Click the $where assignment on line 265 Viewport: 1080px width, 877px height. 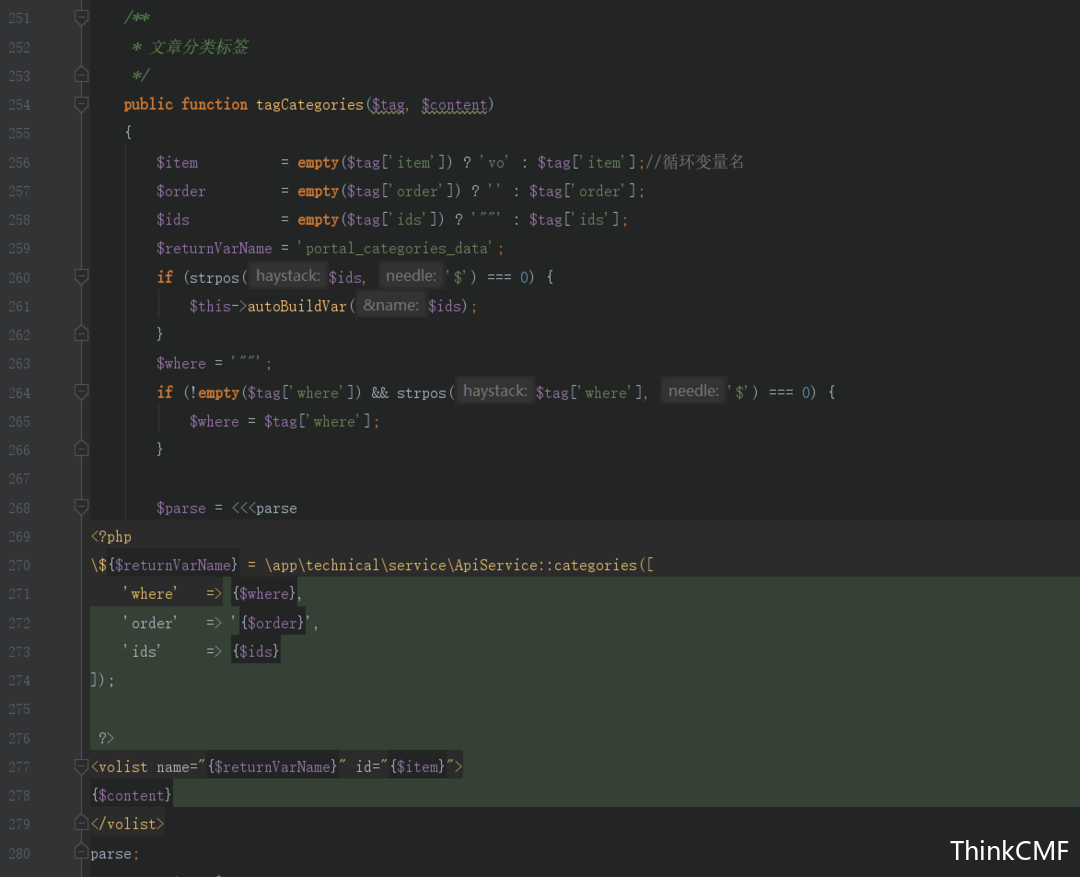[214, 422]
